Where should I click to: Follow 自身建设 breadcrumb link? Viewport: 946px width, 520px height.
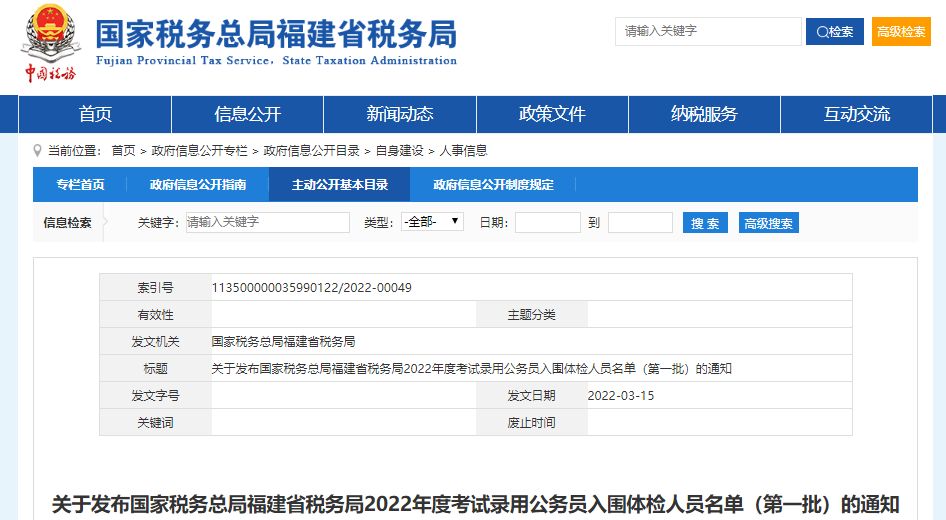(x=399, y=151)
